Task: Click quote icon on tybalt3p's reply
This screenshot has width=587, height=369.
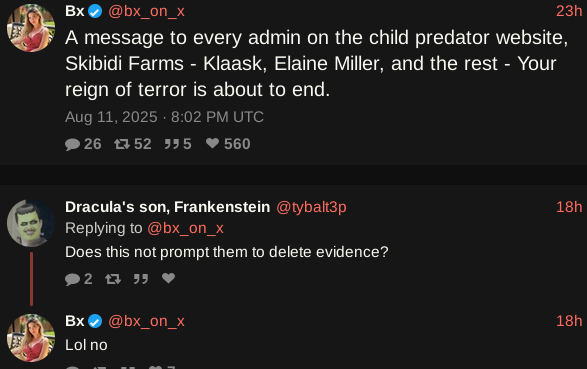Action: [141, 279]
